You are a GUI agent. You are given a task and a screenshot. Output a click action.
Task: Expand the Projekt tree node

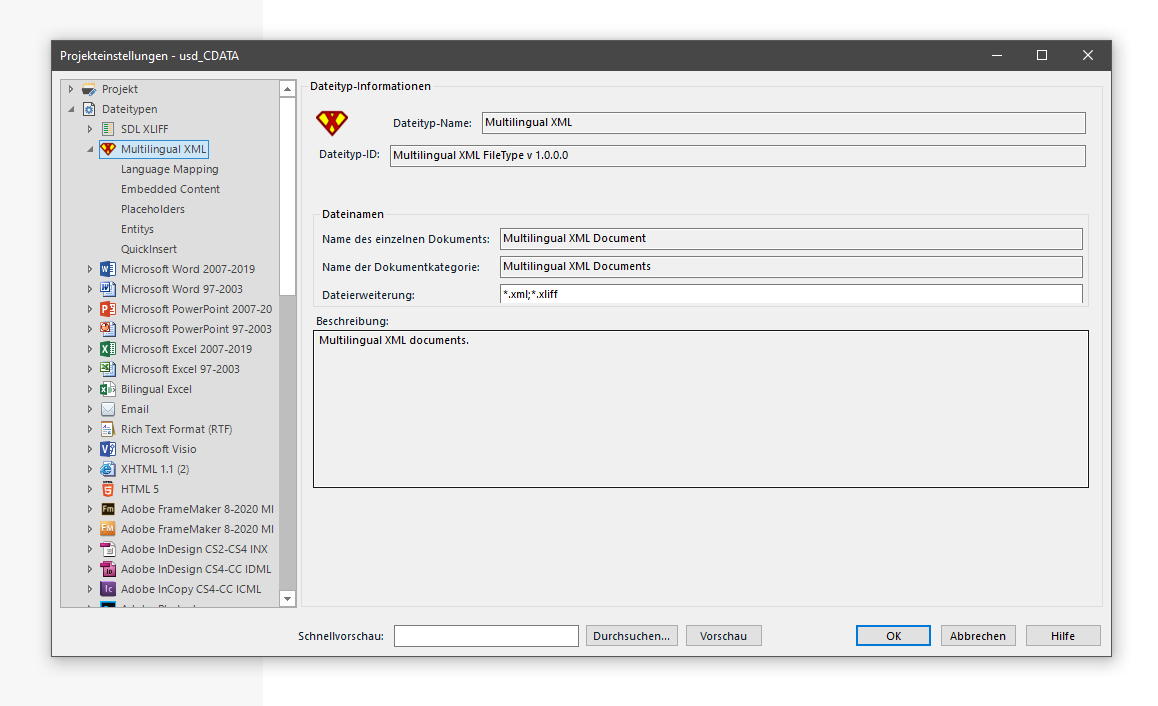click(71, 89)
